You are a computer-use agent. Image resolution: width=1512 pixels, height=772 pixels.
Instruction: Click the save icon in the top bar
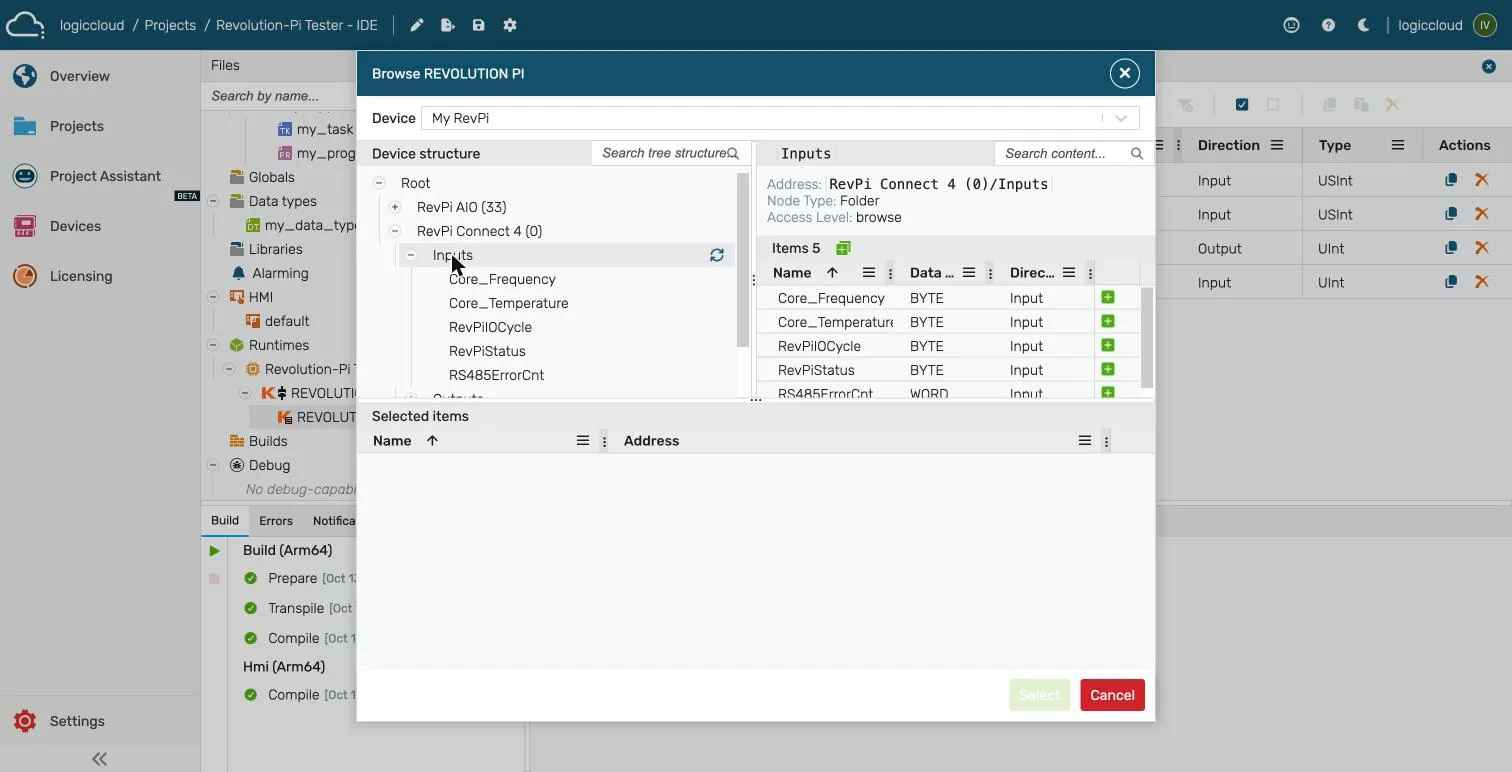point(478,25)
